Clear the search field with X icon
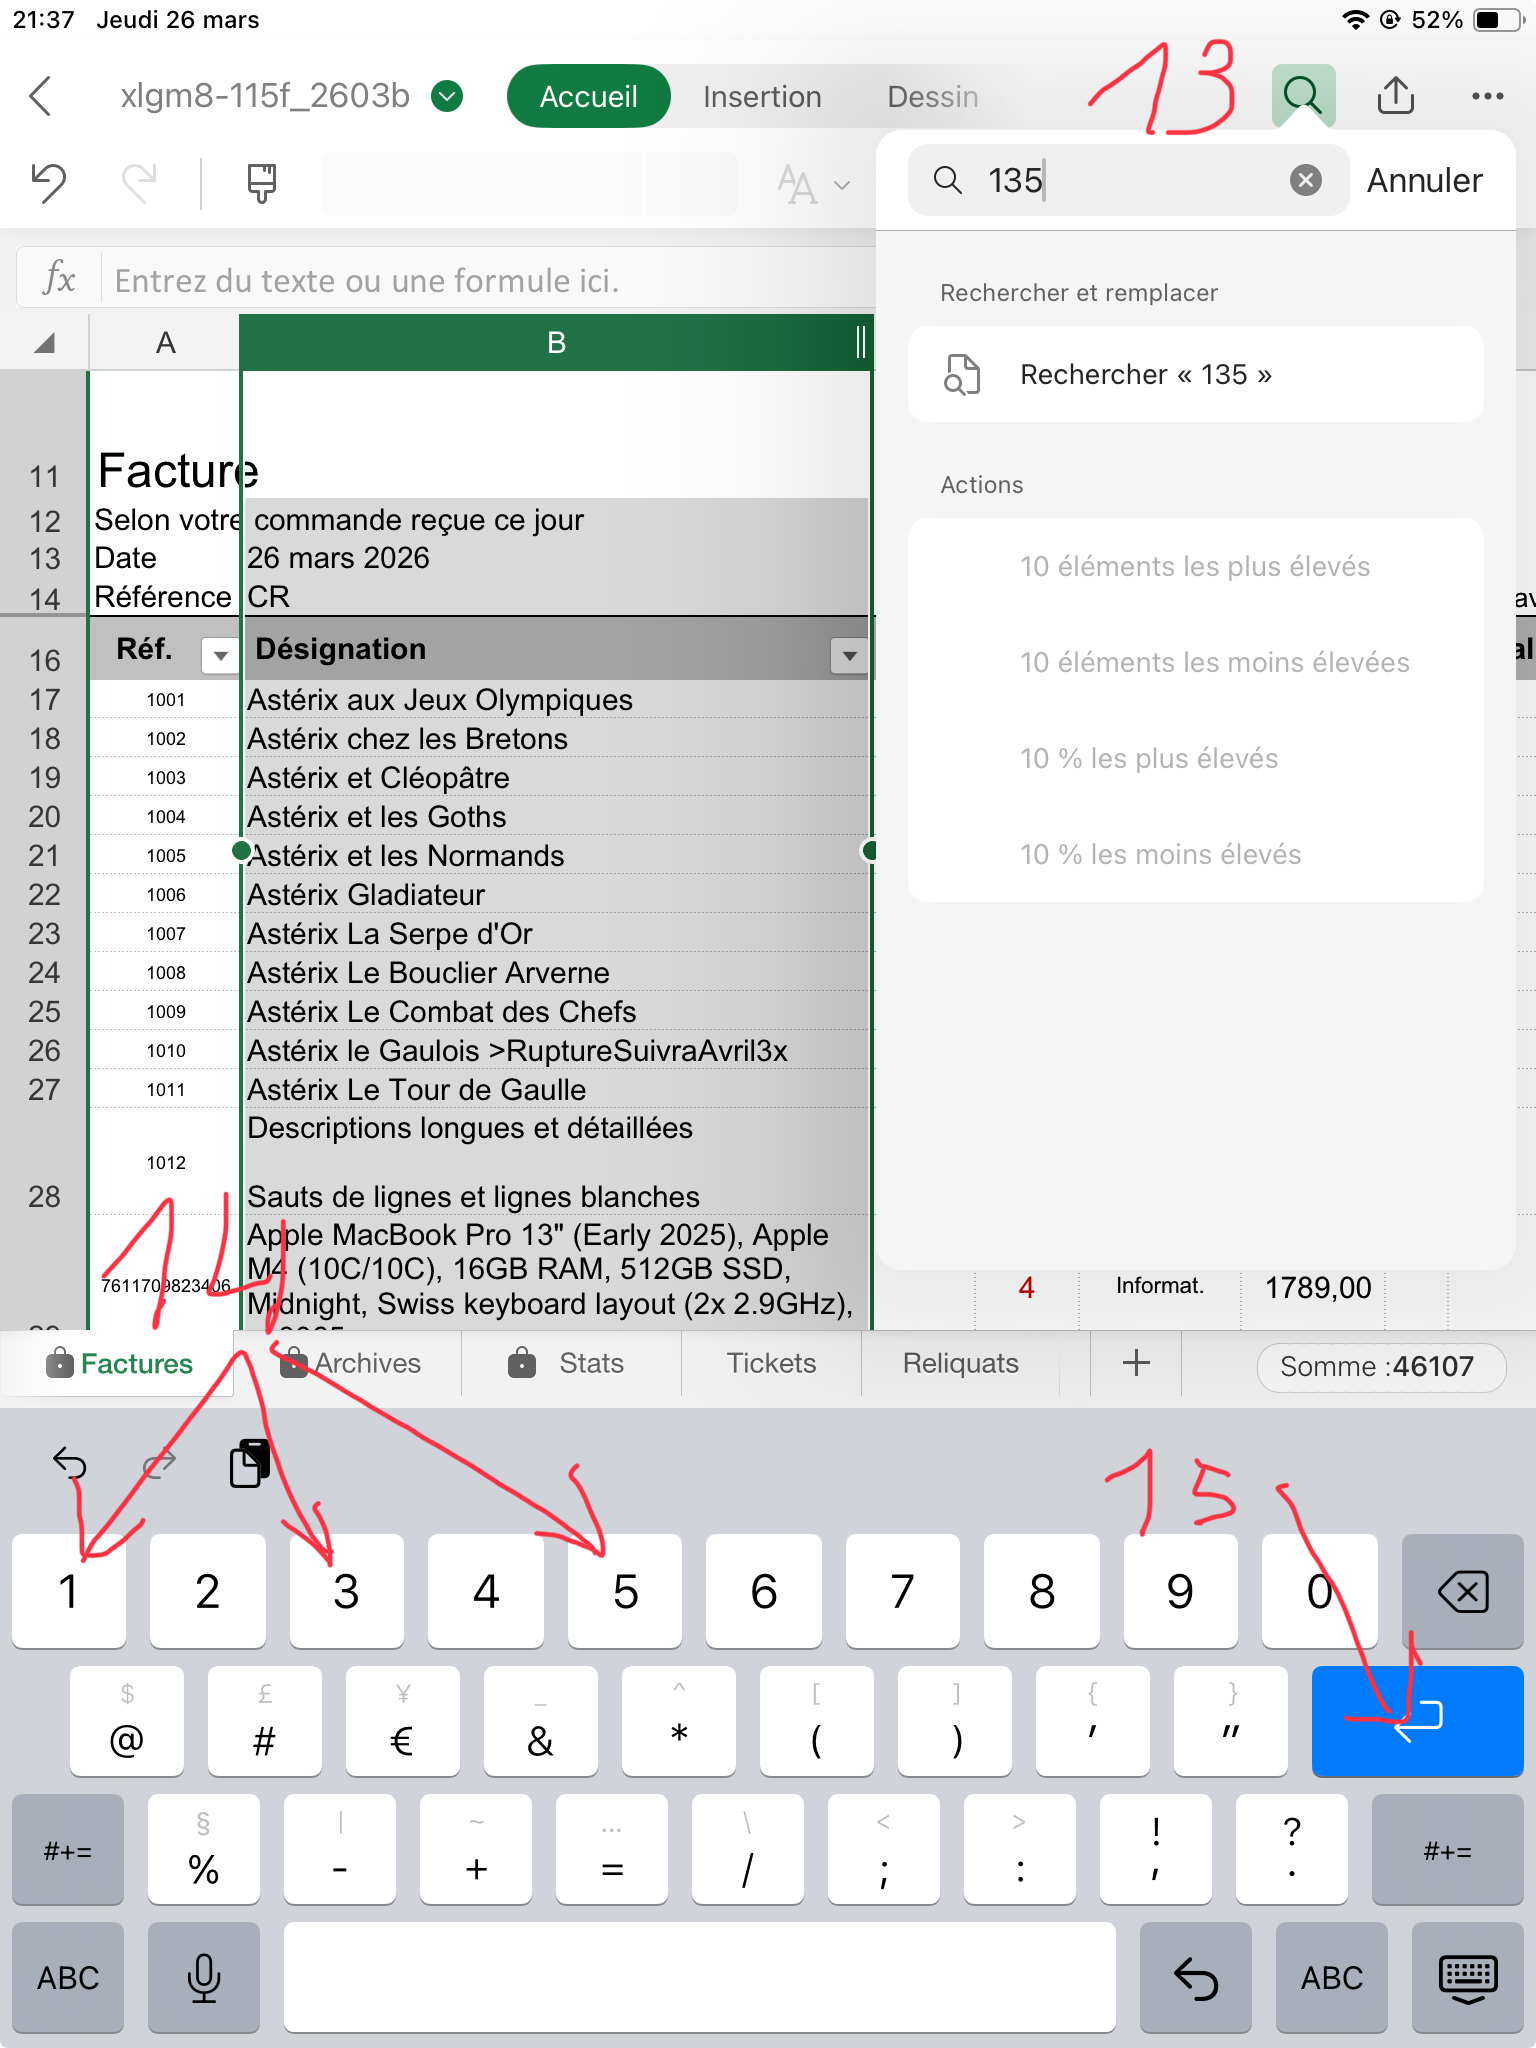This screenshot has height=2048, width=1536. (x=1305, y=180)
